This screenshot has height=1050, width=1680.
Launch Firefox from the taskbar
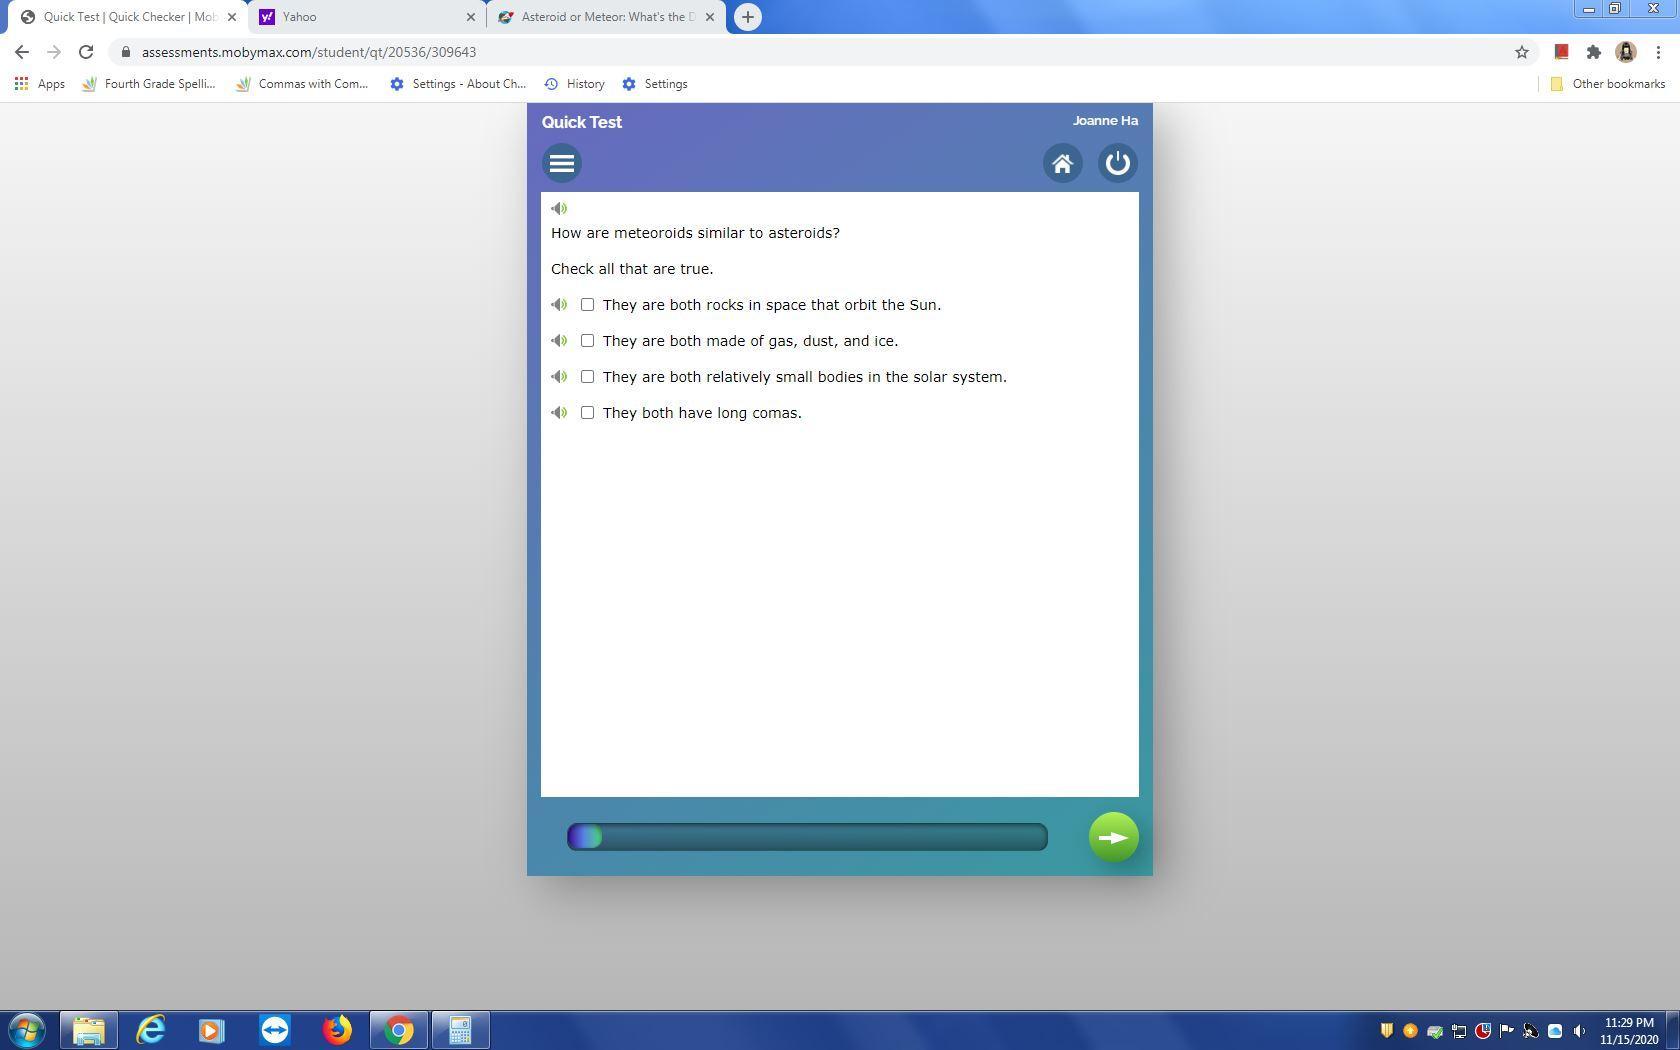(x=337, y=1030)
